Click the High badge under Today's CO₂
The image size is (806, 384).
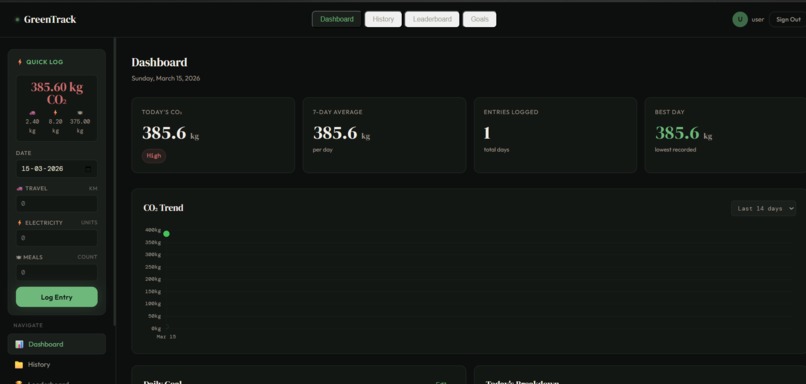(154, 156)
